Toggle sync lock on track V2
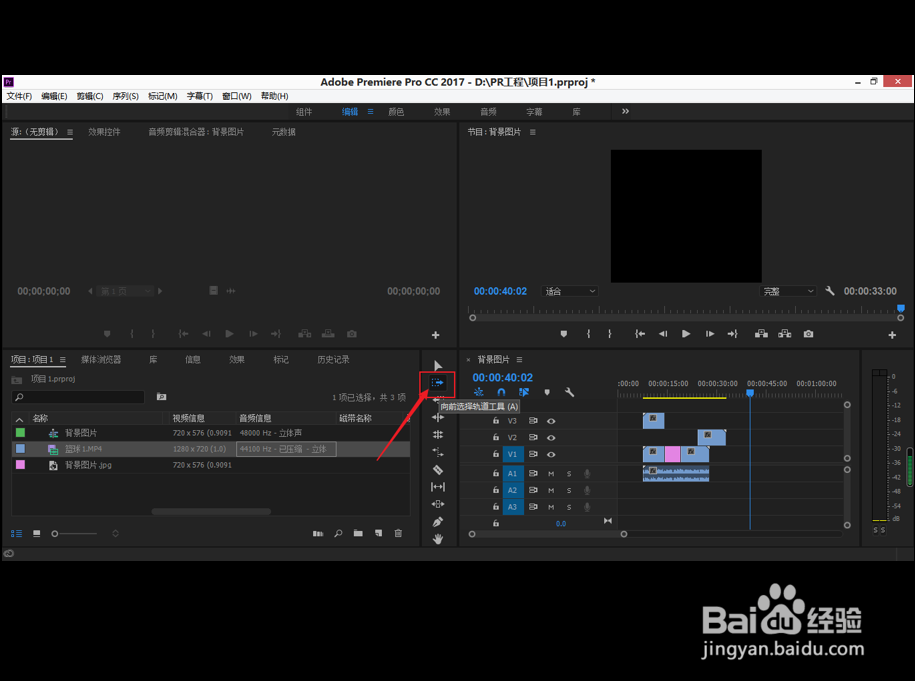The image size is (915, 681). (x=533, y=437)
